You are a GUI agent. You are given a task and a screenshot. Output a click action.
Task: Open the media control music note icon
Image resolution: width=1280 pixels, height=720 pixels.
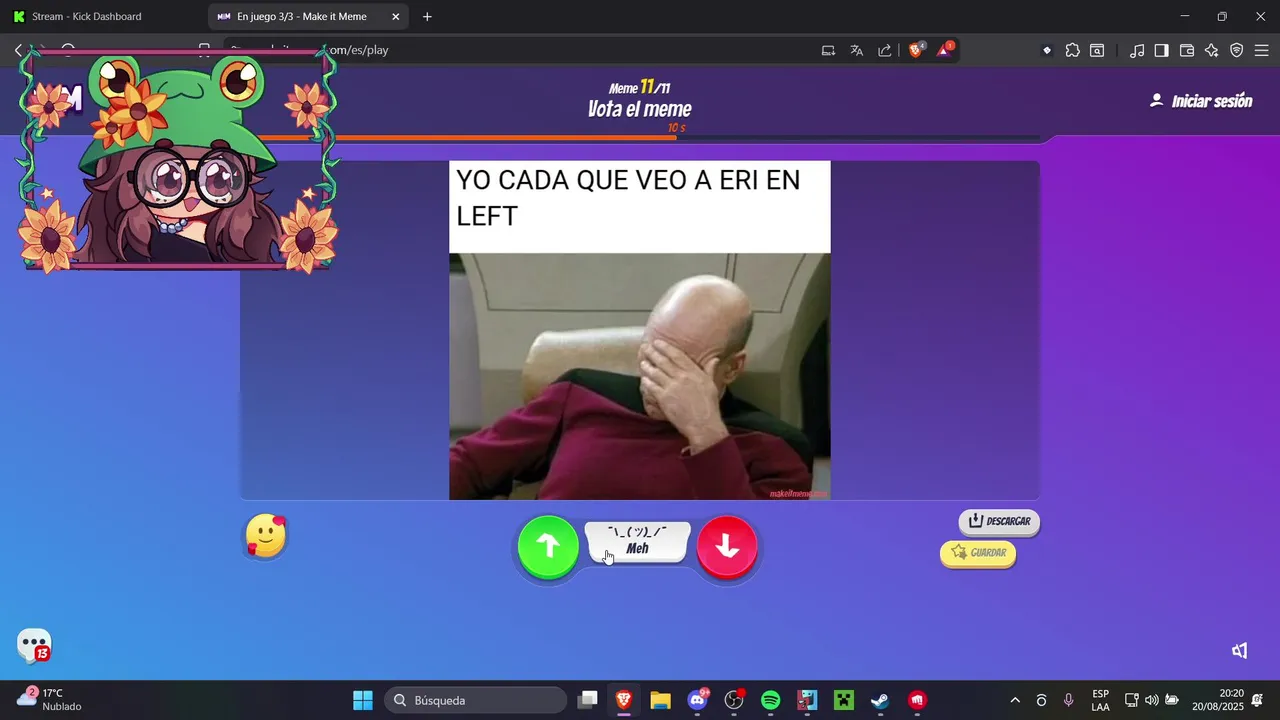[x=1137, y=50]
